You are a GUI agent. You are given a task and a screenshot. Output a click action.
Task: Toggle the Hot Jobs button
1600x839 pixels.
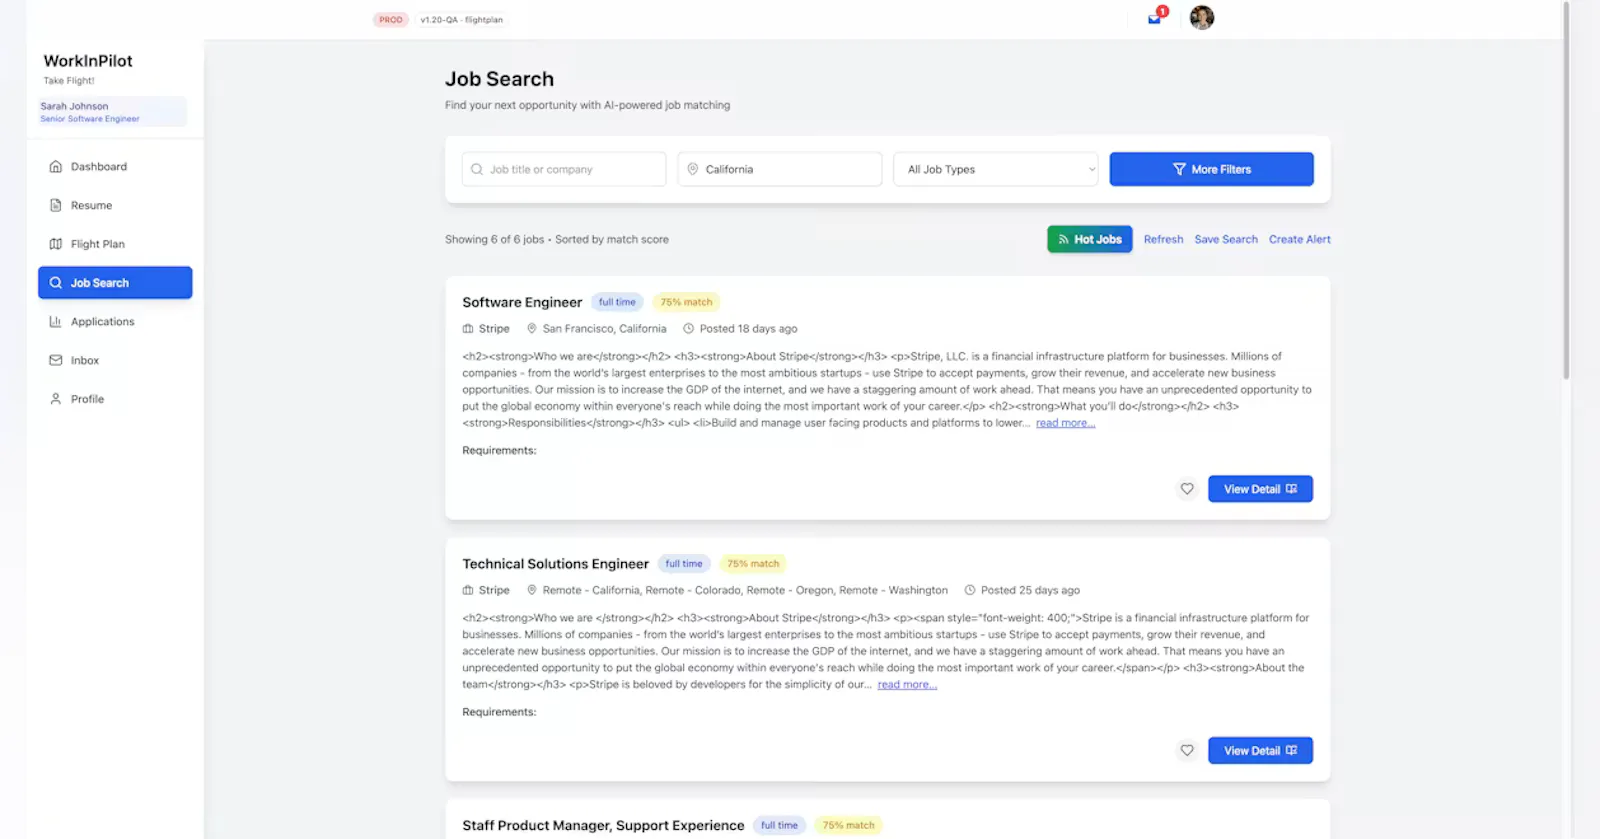coord(1090,239)
